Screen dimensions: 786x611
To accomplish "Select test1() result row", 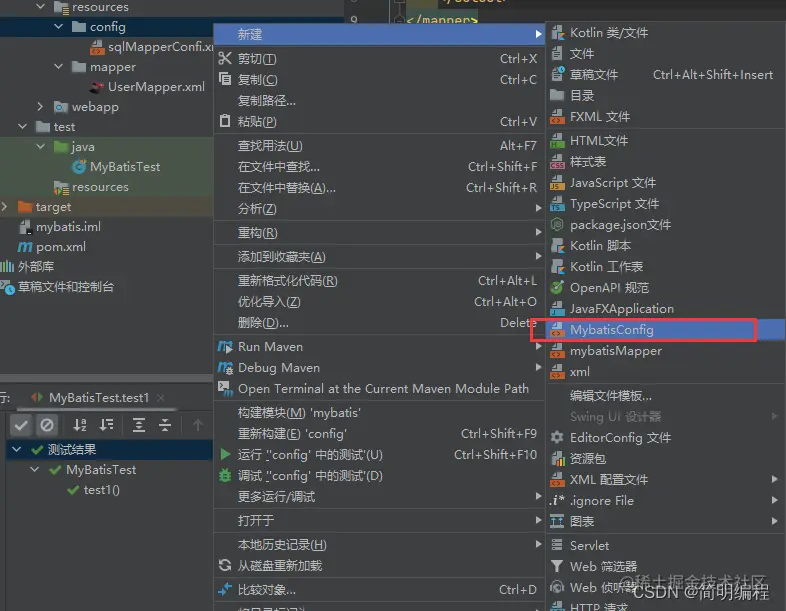I will click(101, 490).
